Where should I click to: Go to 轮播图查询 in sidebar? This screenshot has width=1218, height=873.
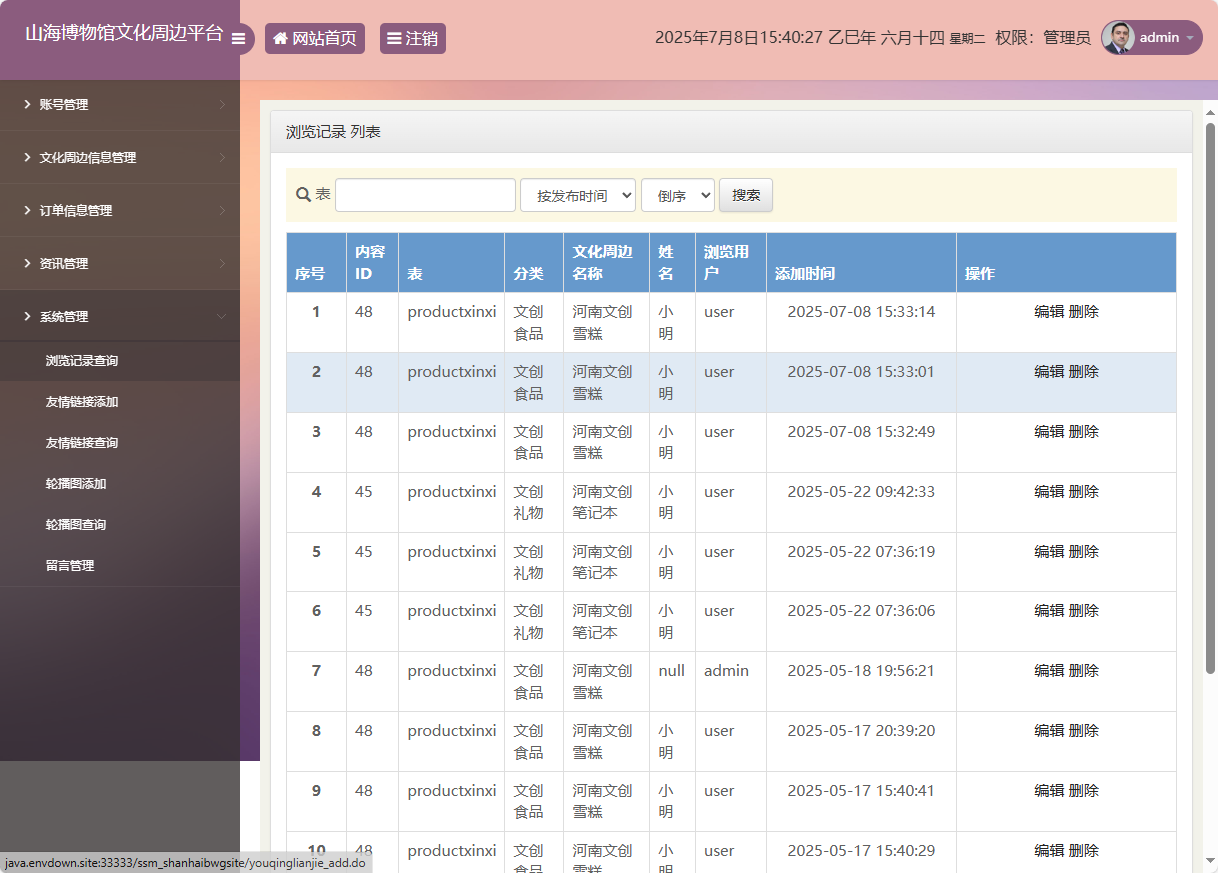click(x=76, y=525)
